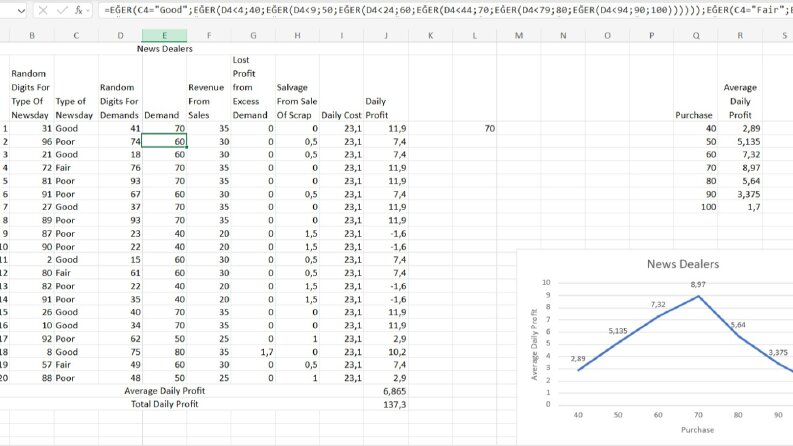Select column B header

(32, 35)
